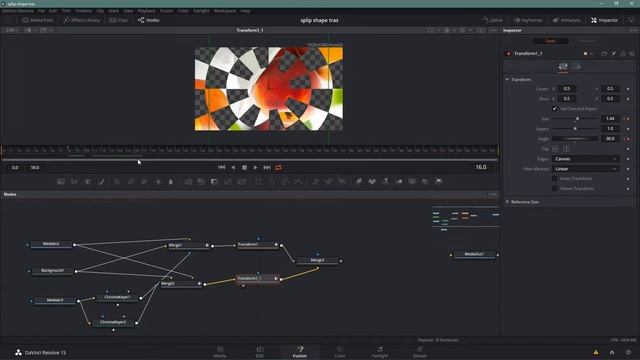Open the Edges Canvas dropdown
The image size is (640, 360).
(x=586, y=159)
